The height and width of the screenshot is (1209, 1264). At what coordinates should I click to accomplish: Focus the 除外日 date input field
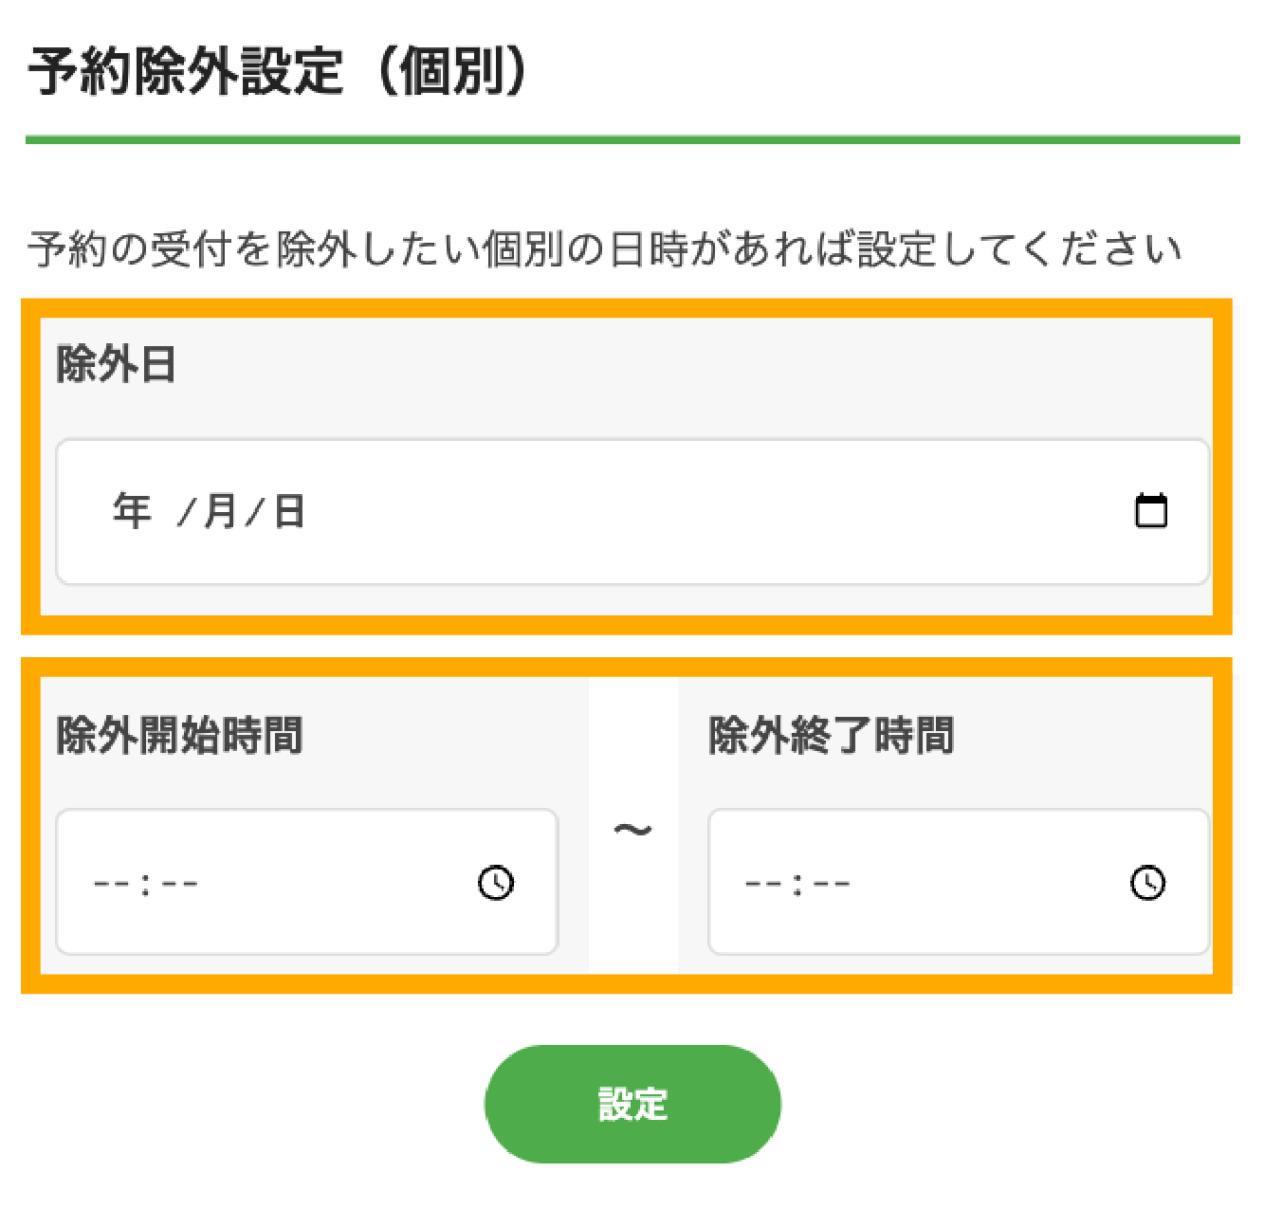630,511
